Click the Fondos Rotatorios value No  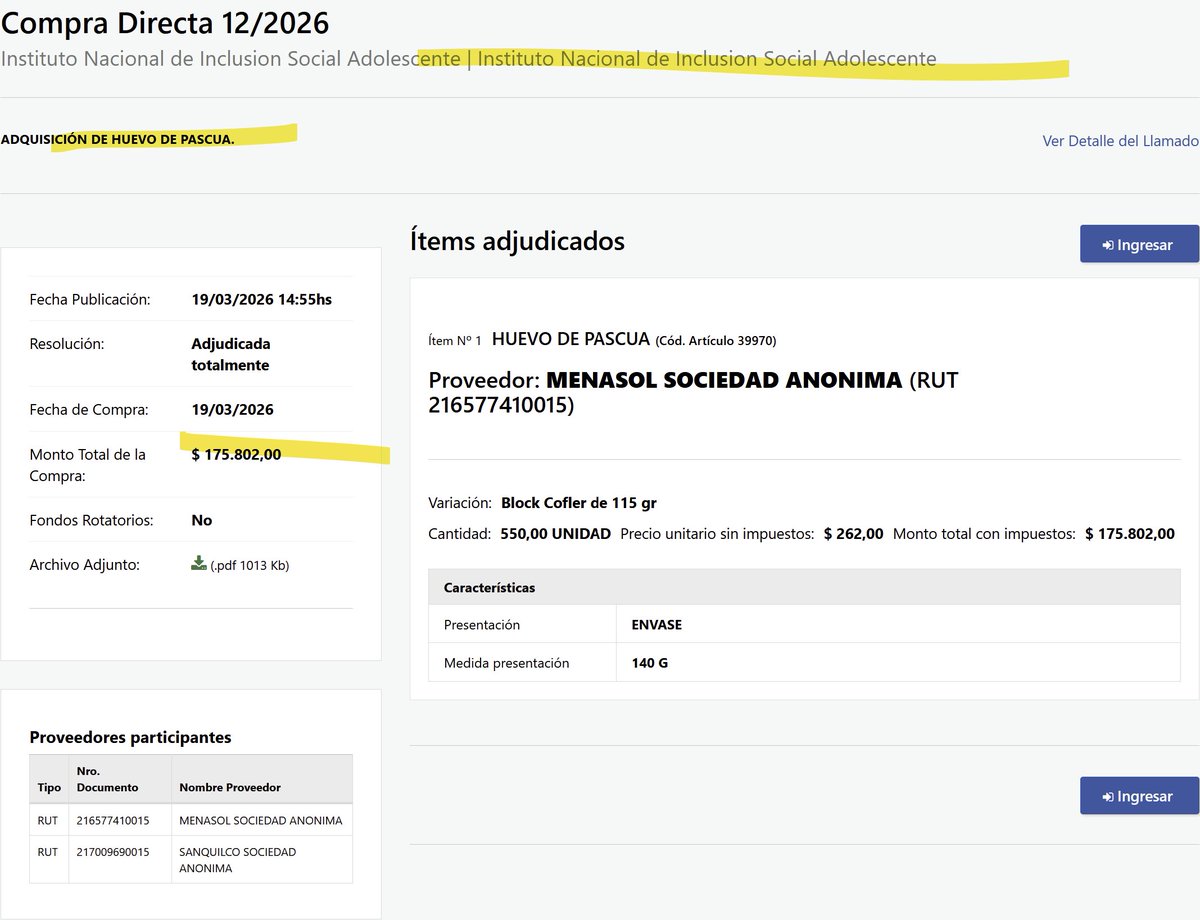[x=202, y=520]
